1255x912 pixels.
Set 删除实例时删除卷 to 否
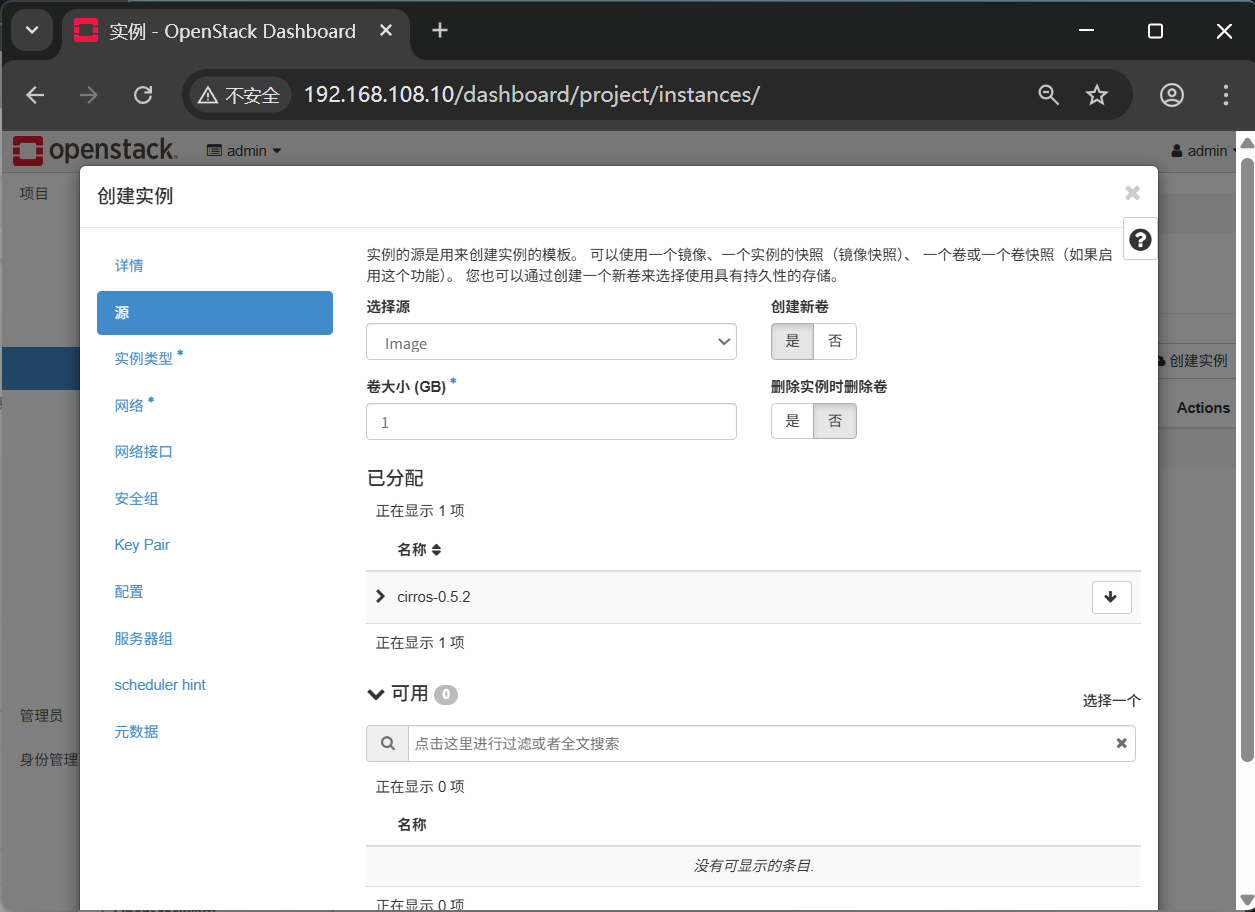pyautogui.click(x=835, y=421)
